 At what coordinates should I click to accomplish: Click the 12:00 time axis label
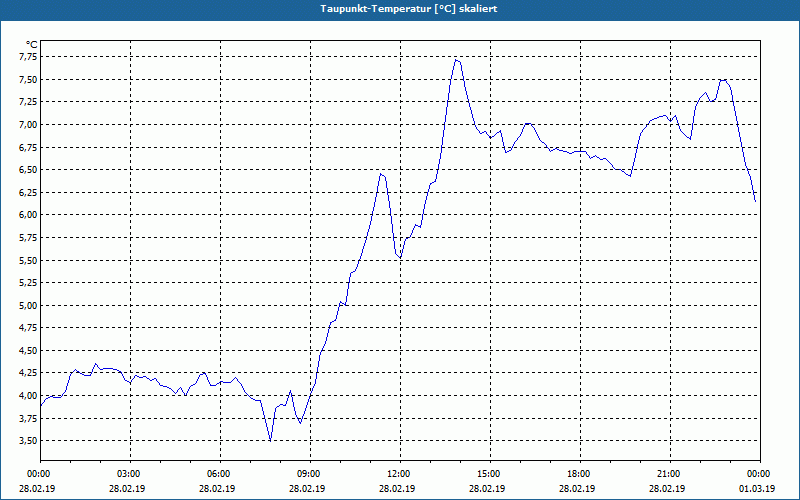pos(400,474)
